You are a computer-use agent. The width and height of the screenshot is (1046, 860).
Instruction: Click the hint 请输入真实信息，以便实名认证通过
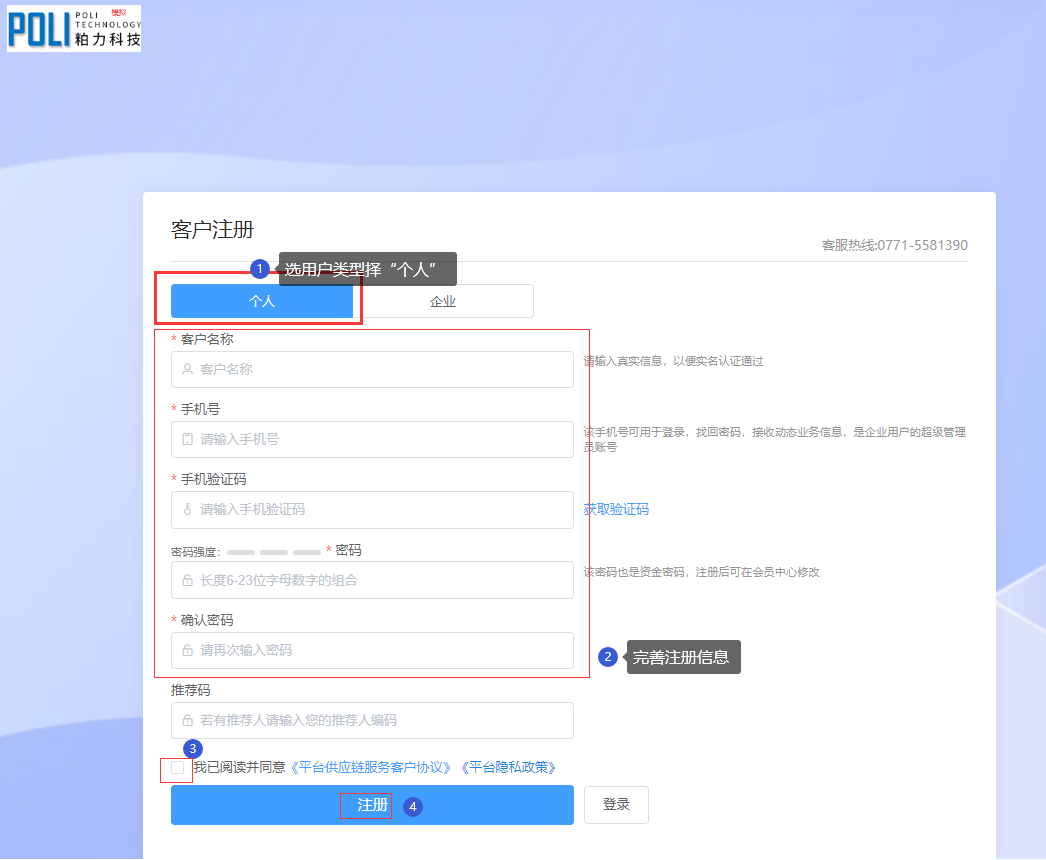pyautogui.click(x=673, y=361)
